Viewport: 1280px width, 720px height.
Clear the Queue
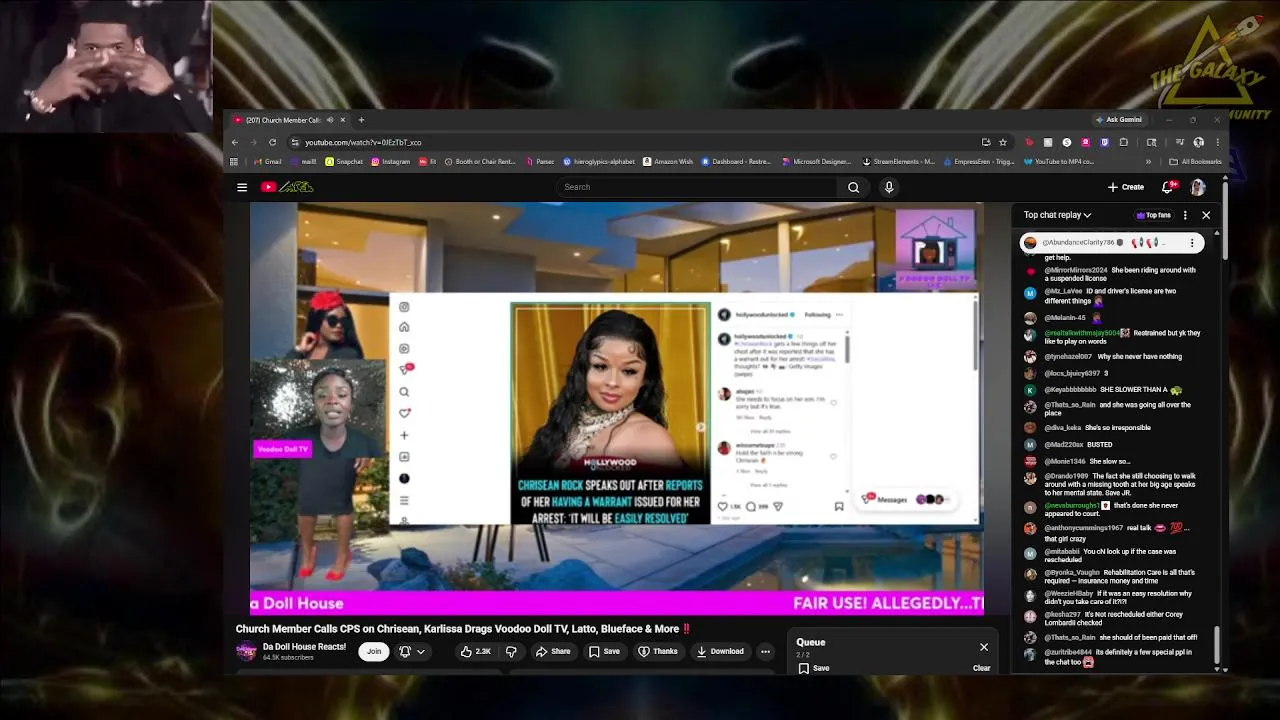pyautogui.click(x=982, y=668)
